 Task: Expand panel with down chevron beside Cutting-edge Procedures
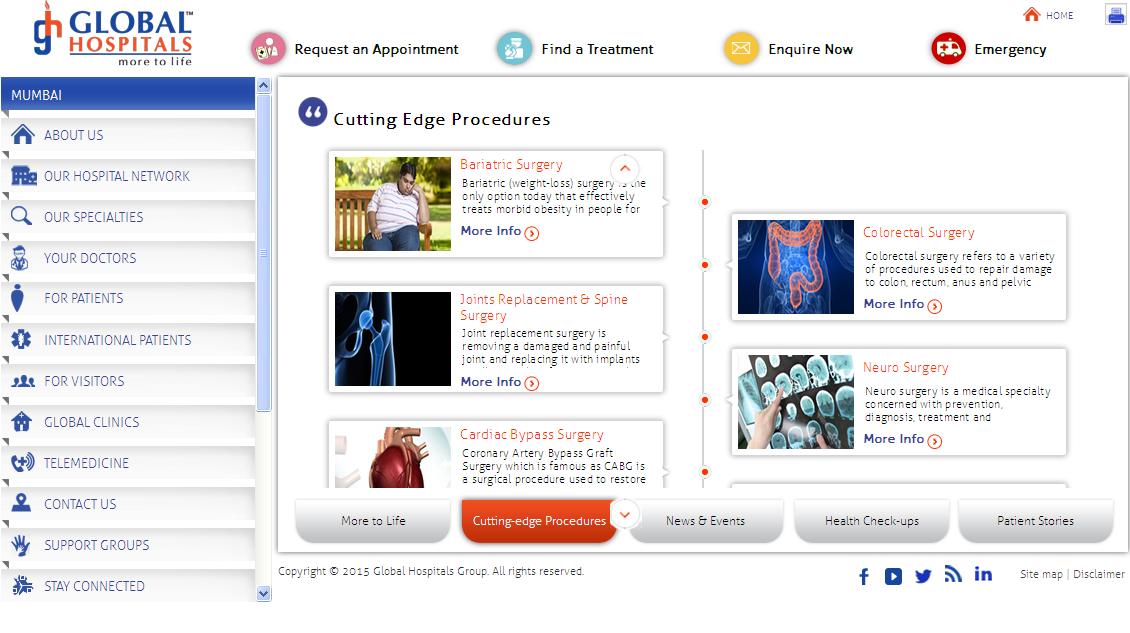(625, 515)
